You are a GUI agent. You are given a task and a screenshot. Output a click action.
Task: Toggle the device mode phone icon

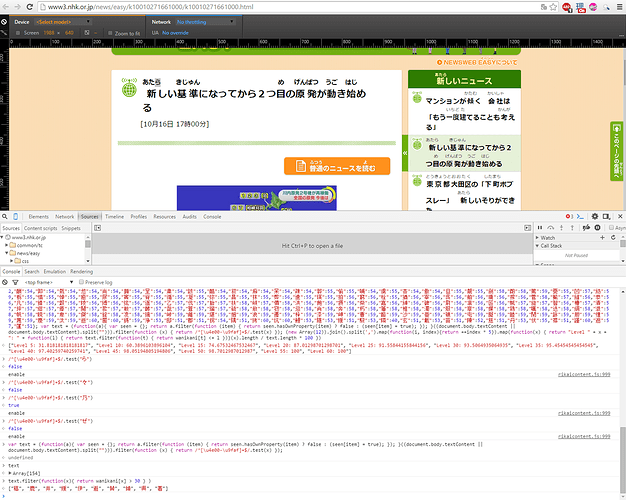click(16, 216)
